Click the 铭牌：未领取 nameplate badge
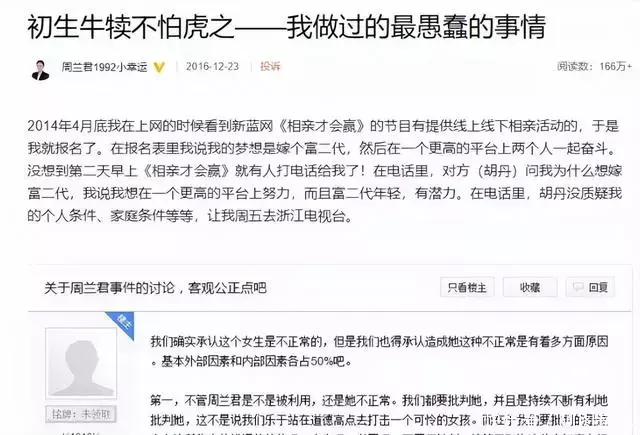 (x=81, y=415)
